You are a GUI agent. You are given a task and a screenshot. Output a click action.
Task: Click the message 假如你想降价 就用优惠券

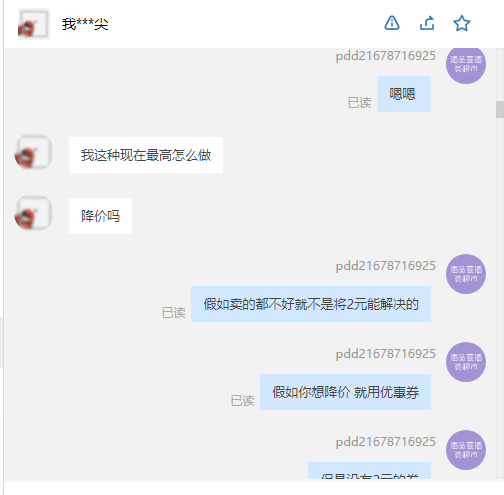(x=345, y=392)
